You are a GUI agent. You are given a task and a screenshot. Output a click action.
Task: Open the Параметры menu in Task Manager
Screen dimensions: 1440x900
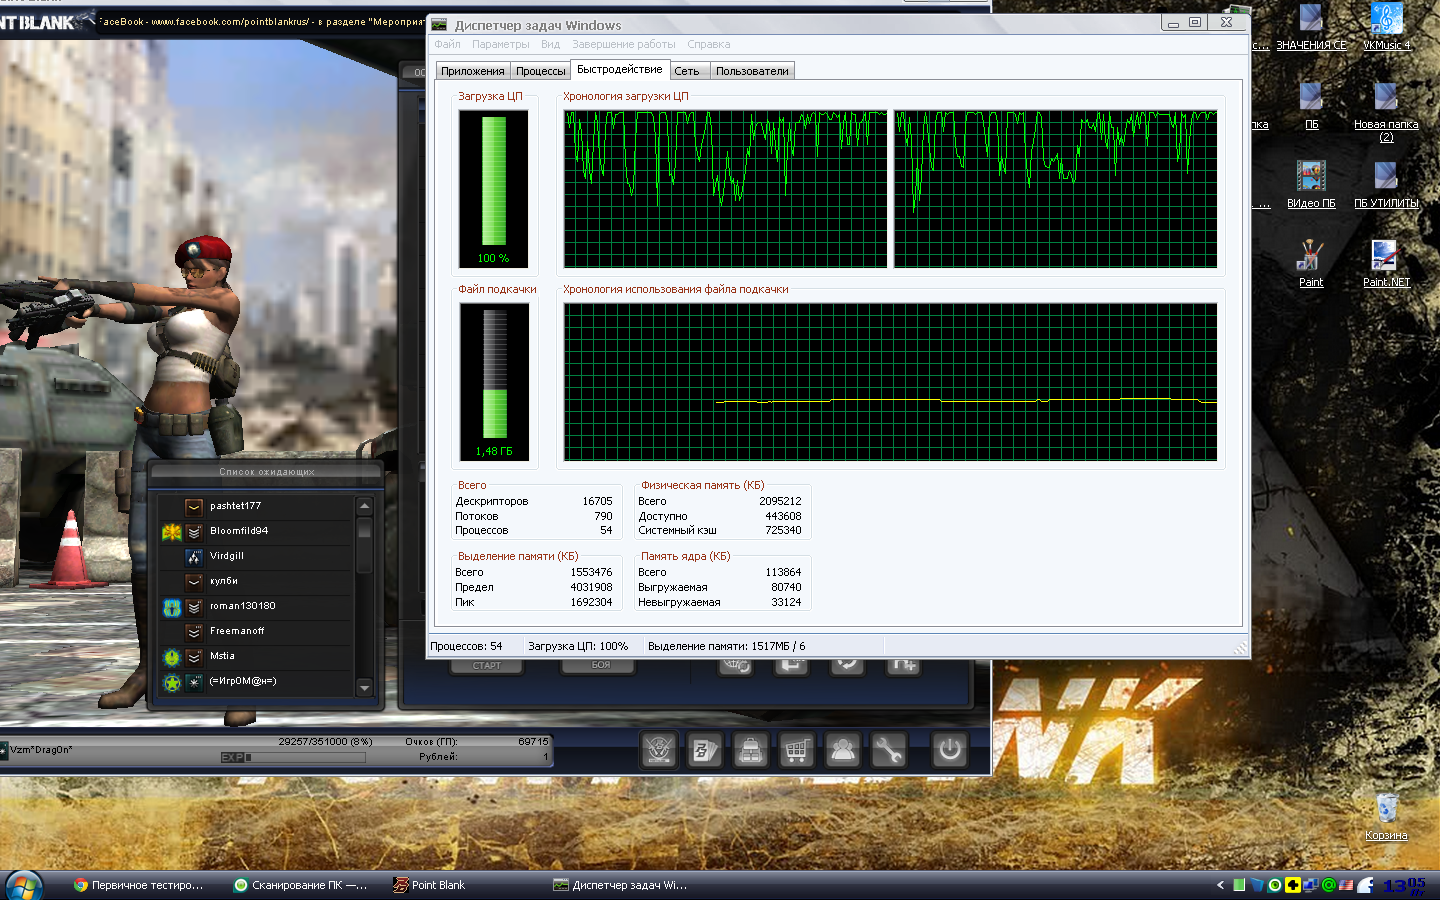tap(500, 44)
